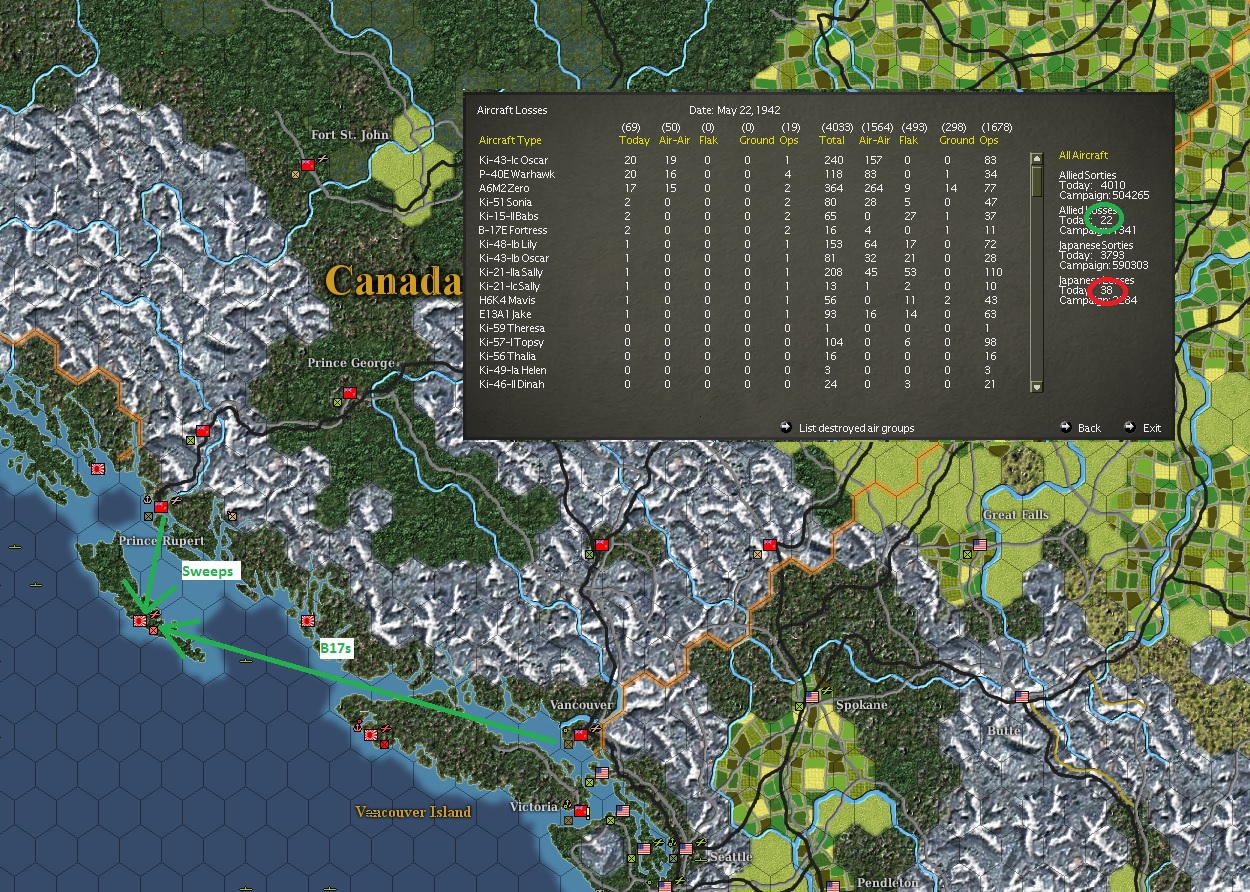Image resolution: width=1250 pixels, height=892 pixels.
Task: Click the arrow icon beside Back
Action: click(x=1066, y=427)
